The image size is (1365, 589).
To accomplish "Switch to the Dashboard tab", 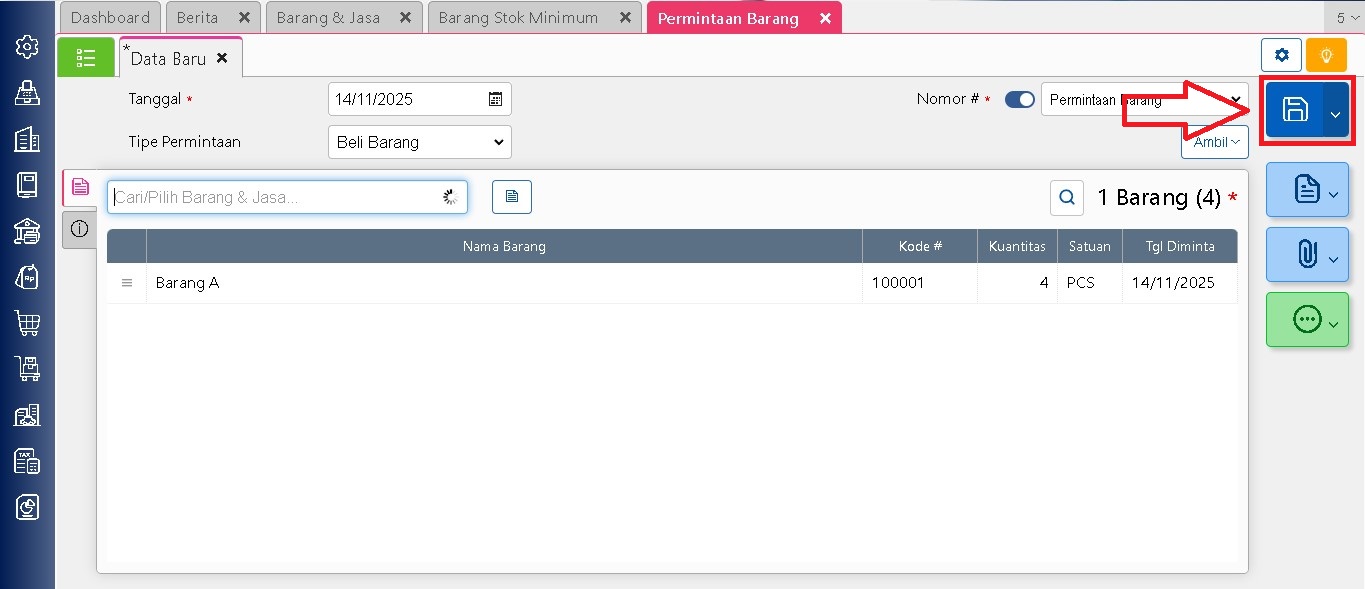I will [110, 18].
